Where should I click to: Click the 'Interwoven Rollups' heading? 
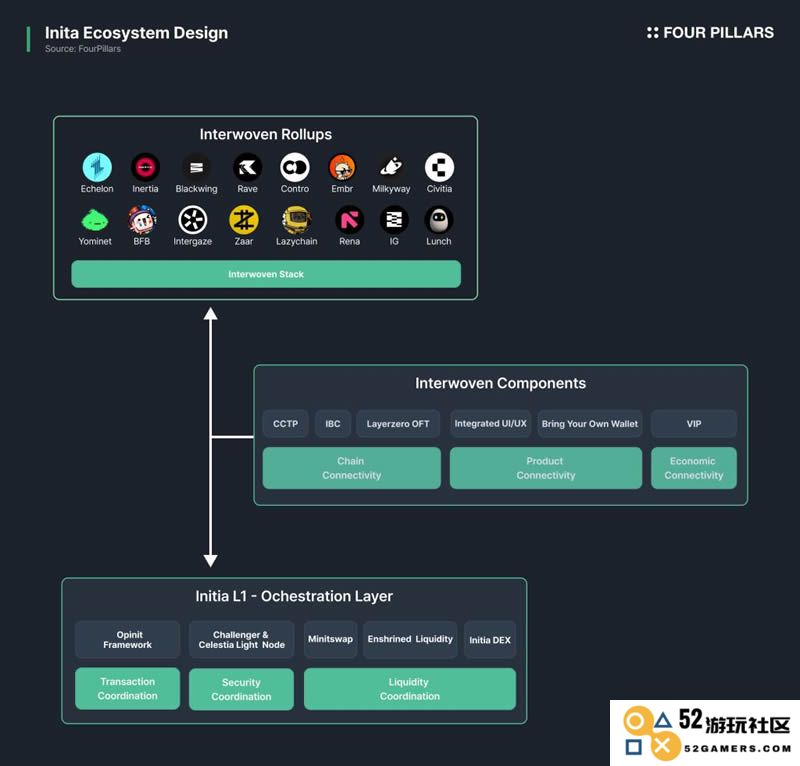pyautogui.click(x=266, y=134)
